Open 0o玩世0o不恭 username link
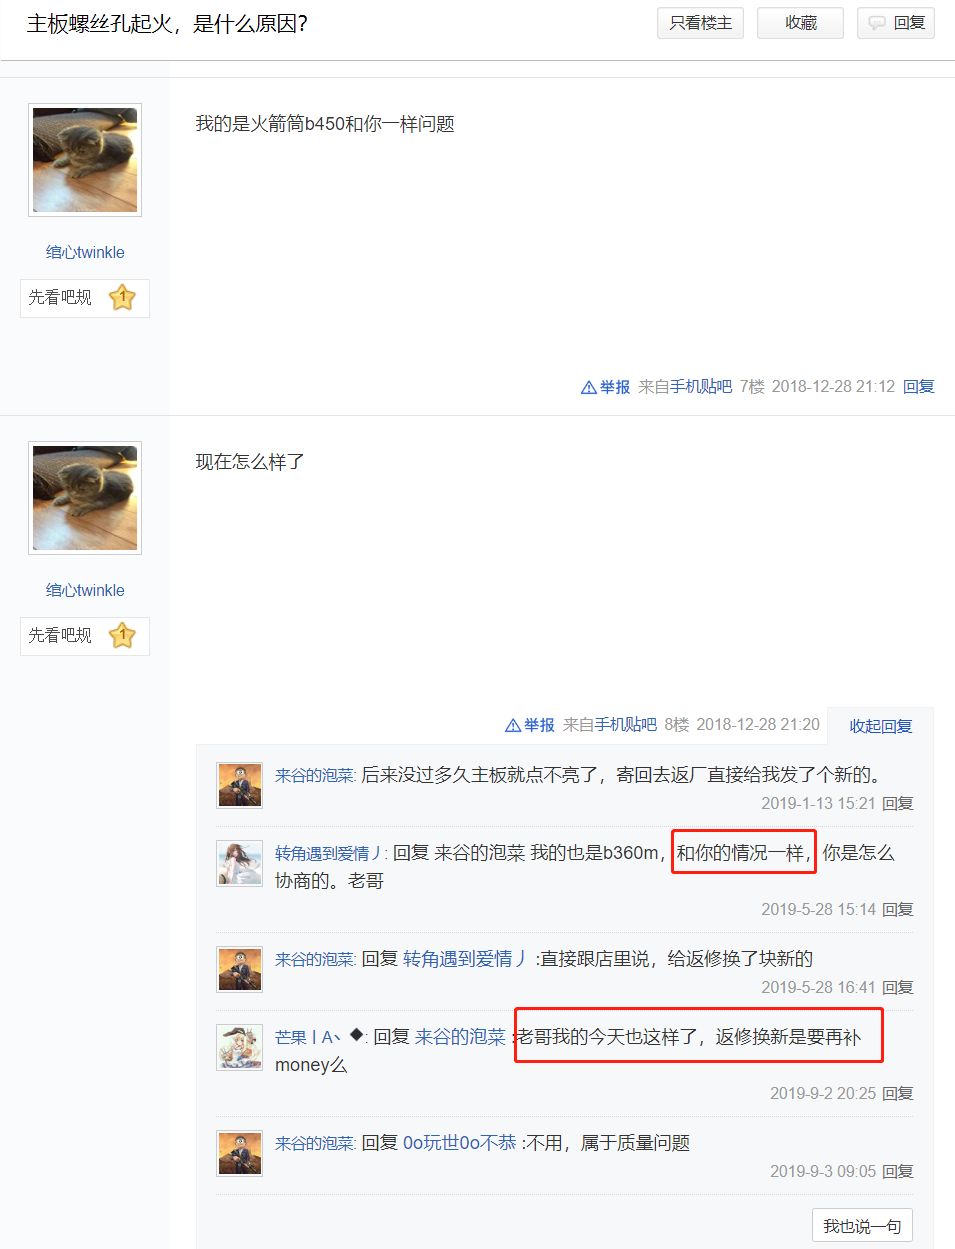This screenshot has width=955, height=1249. coord(460,1143)
